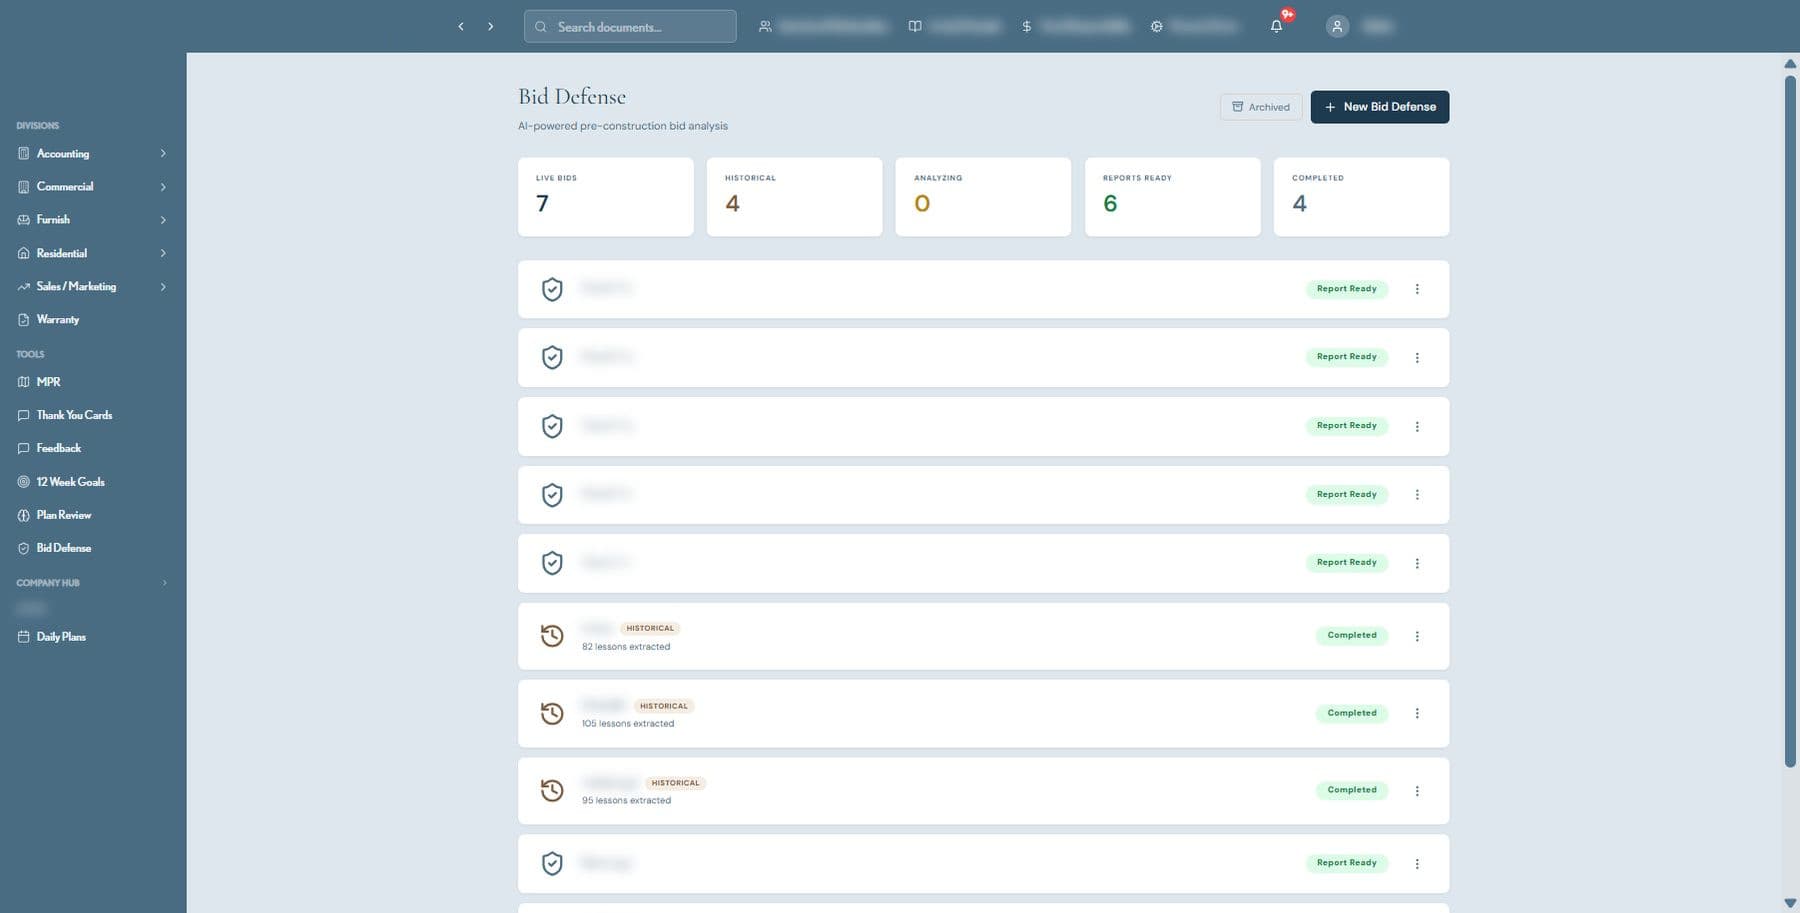Screen dimensions: 1800x913
Task: Click the TOOLS sidebar header
Action: (x=30, y=355)
